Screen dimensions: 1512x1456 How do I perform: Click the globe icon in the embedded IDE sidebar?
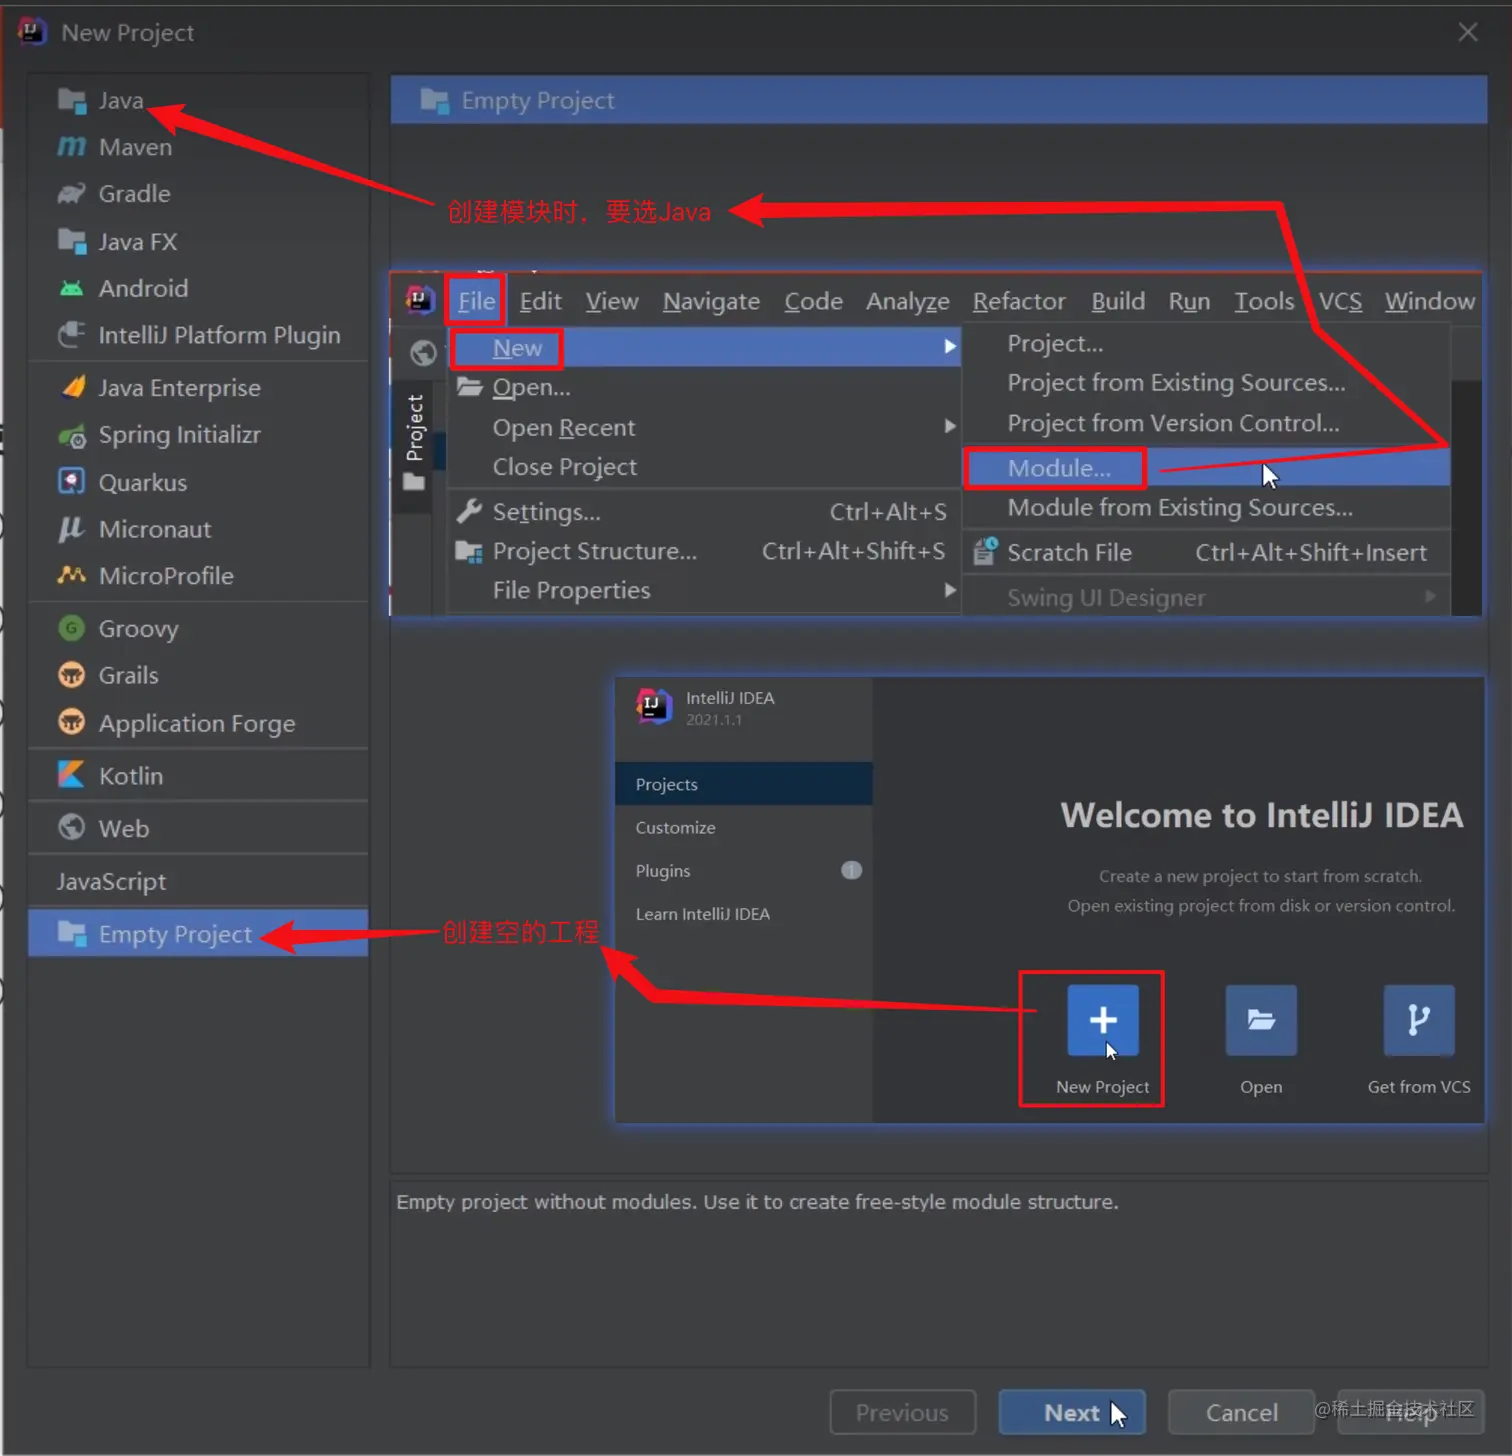click(x=423, y=352)
